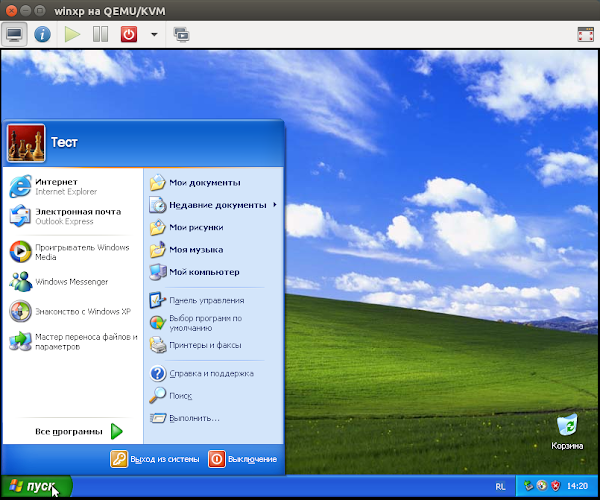This screenshot has width=600, height=500.
Task: Open Мои рисунки folder
Action: (214, 227)
